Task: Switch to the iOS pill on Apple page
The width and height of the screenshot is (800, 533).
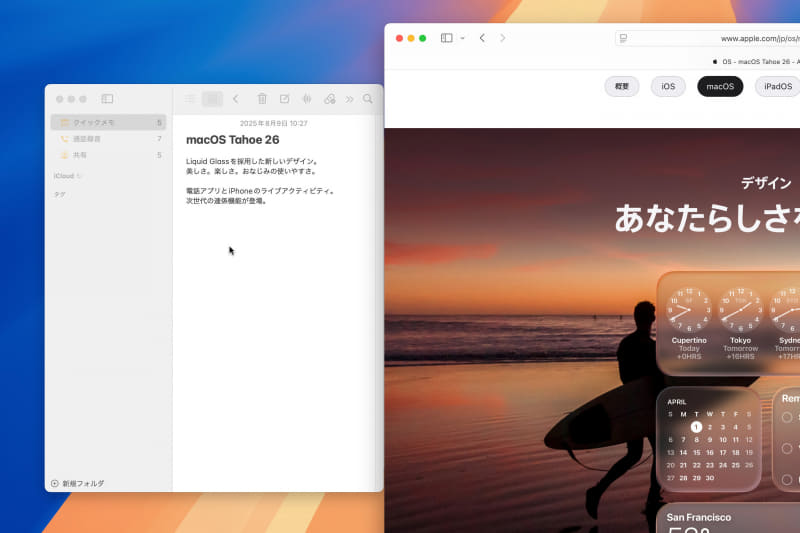Action: [668, 86]
